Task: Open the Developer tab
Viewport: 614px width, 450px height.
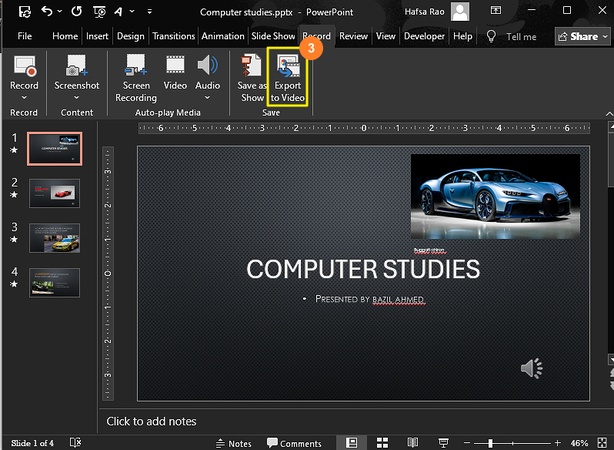Action: point(424,36)
